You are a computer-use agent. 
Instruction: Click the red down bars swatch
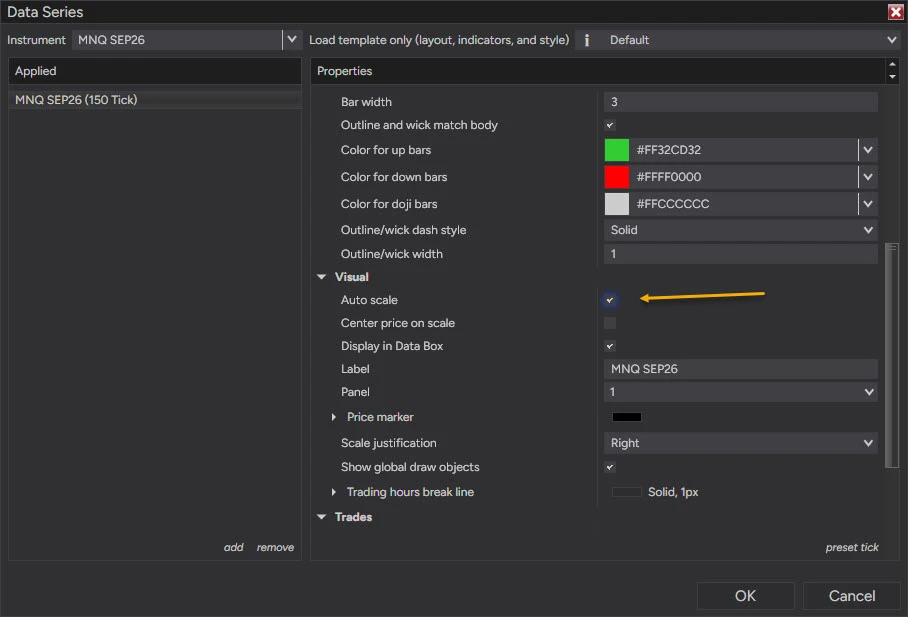(x=617, y=177)
